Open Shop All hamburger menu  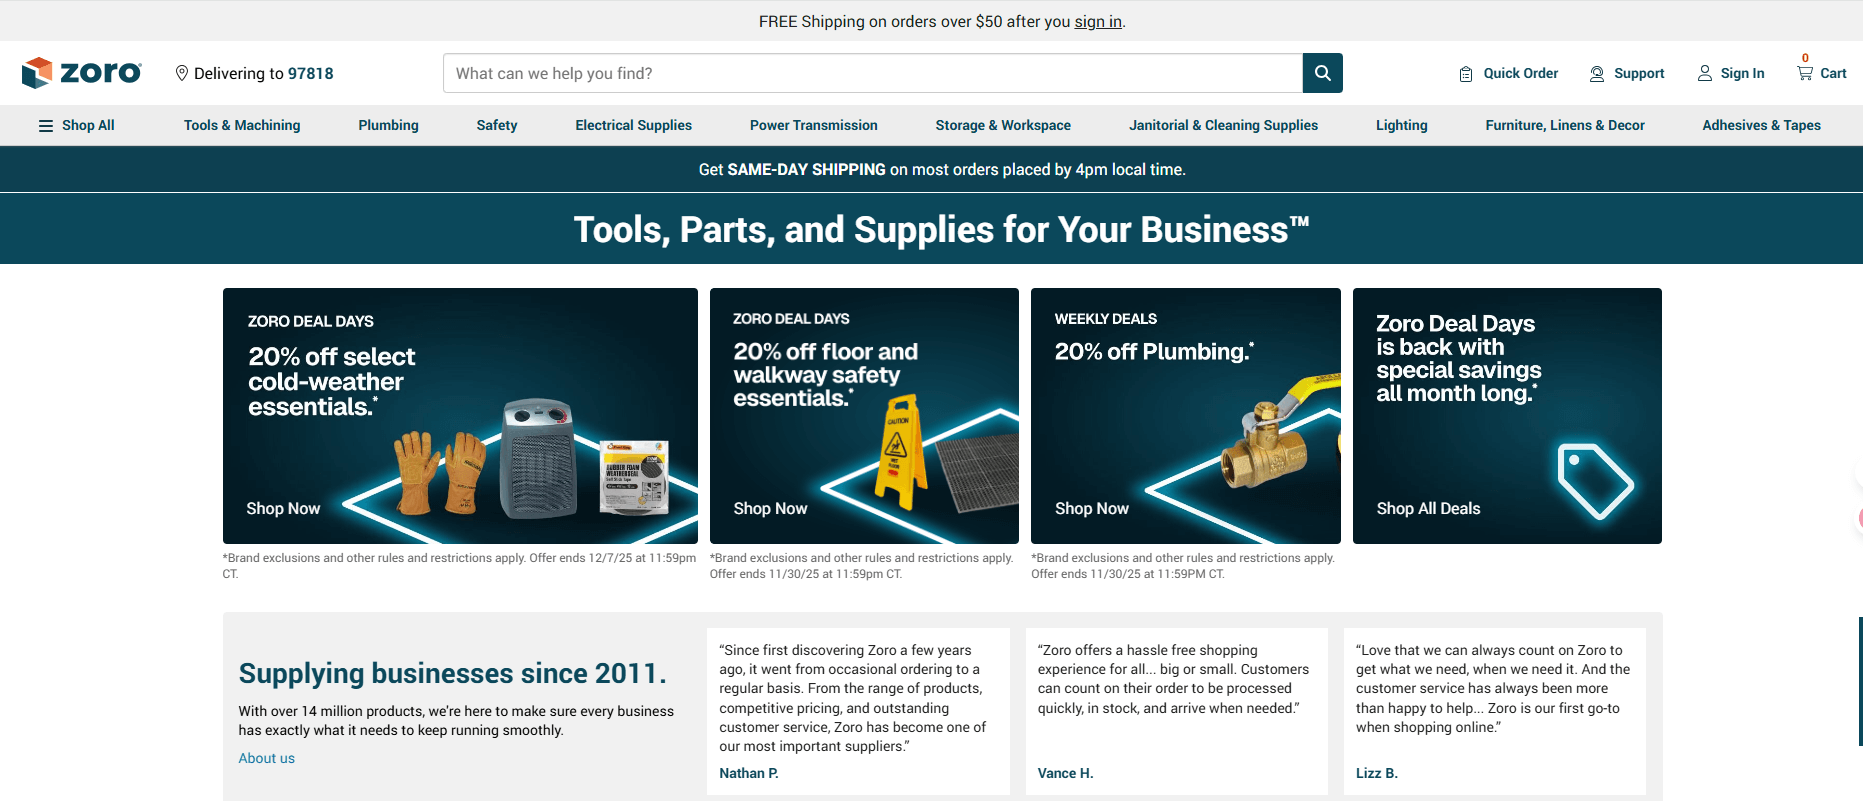pyautogui.click(x=46, y=125)
